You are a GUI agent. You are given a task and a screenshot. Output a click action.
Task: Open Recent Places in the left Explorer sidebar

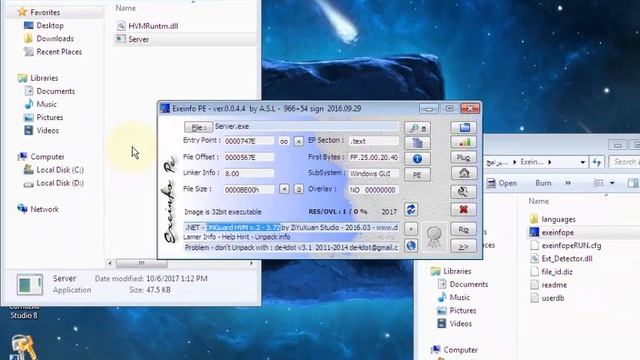59,52
